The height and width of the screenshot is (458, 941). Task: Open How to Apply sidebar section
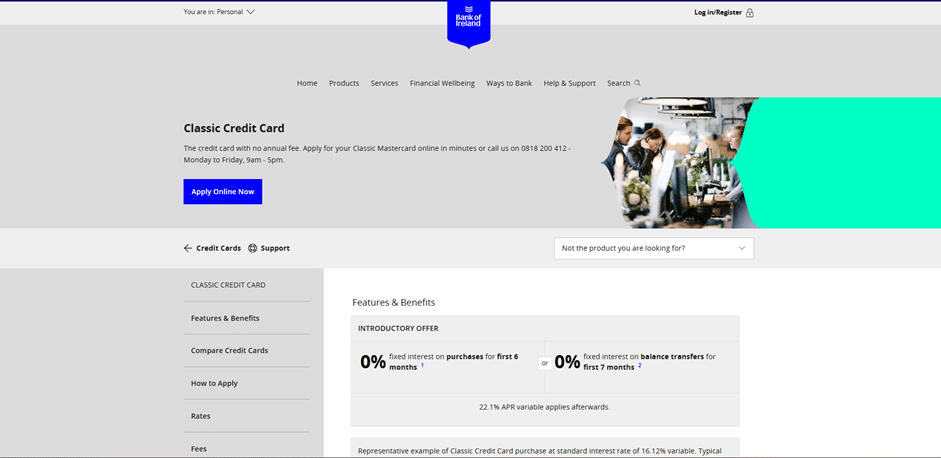click(x=214, y=383)
